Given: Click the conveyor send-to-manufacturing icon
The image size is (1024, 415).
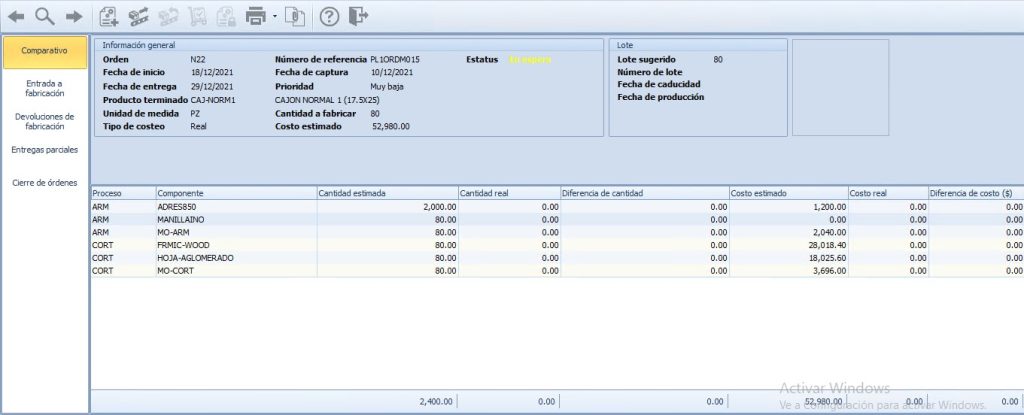Looking at the screenshot, I should 138,16.
